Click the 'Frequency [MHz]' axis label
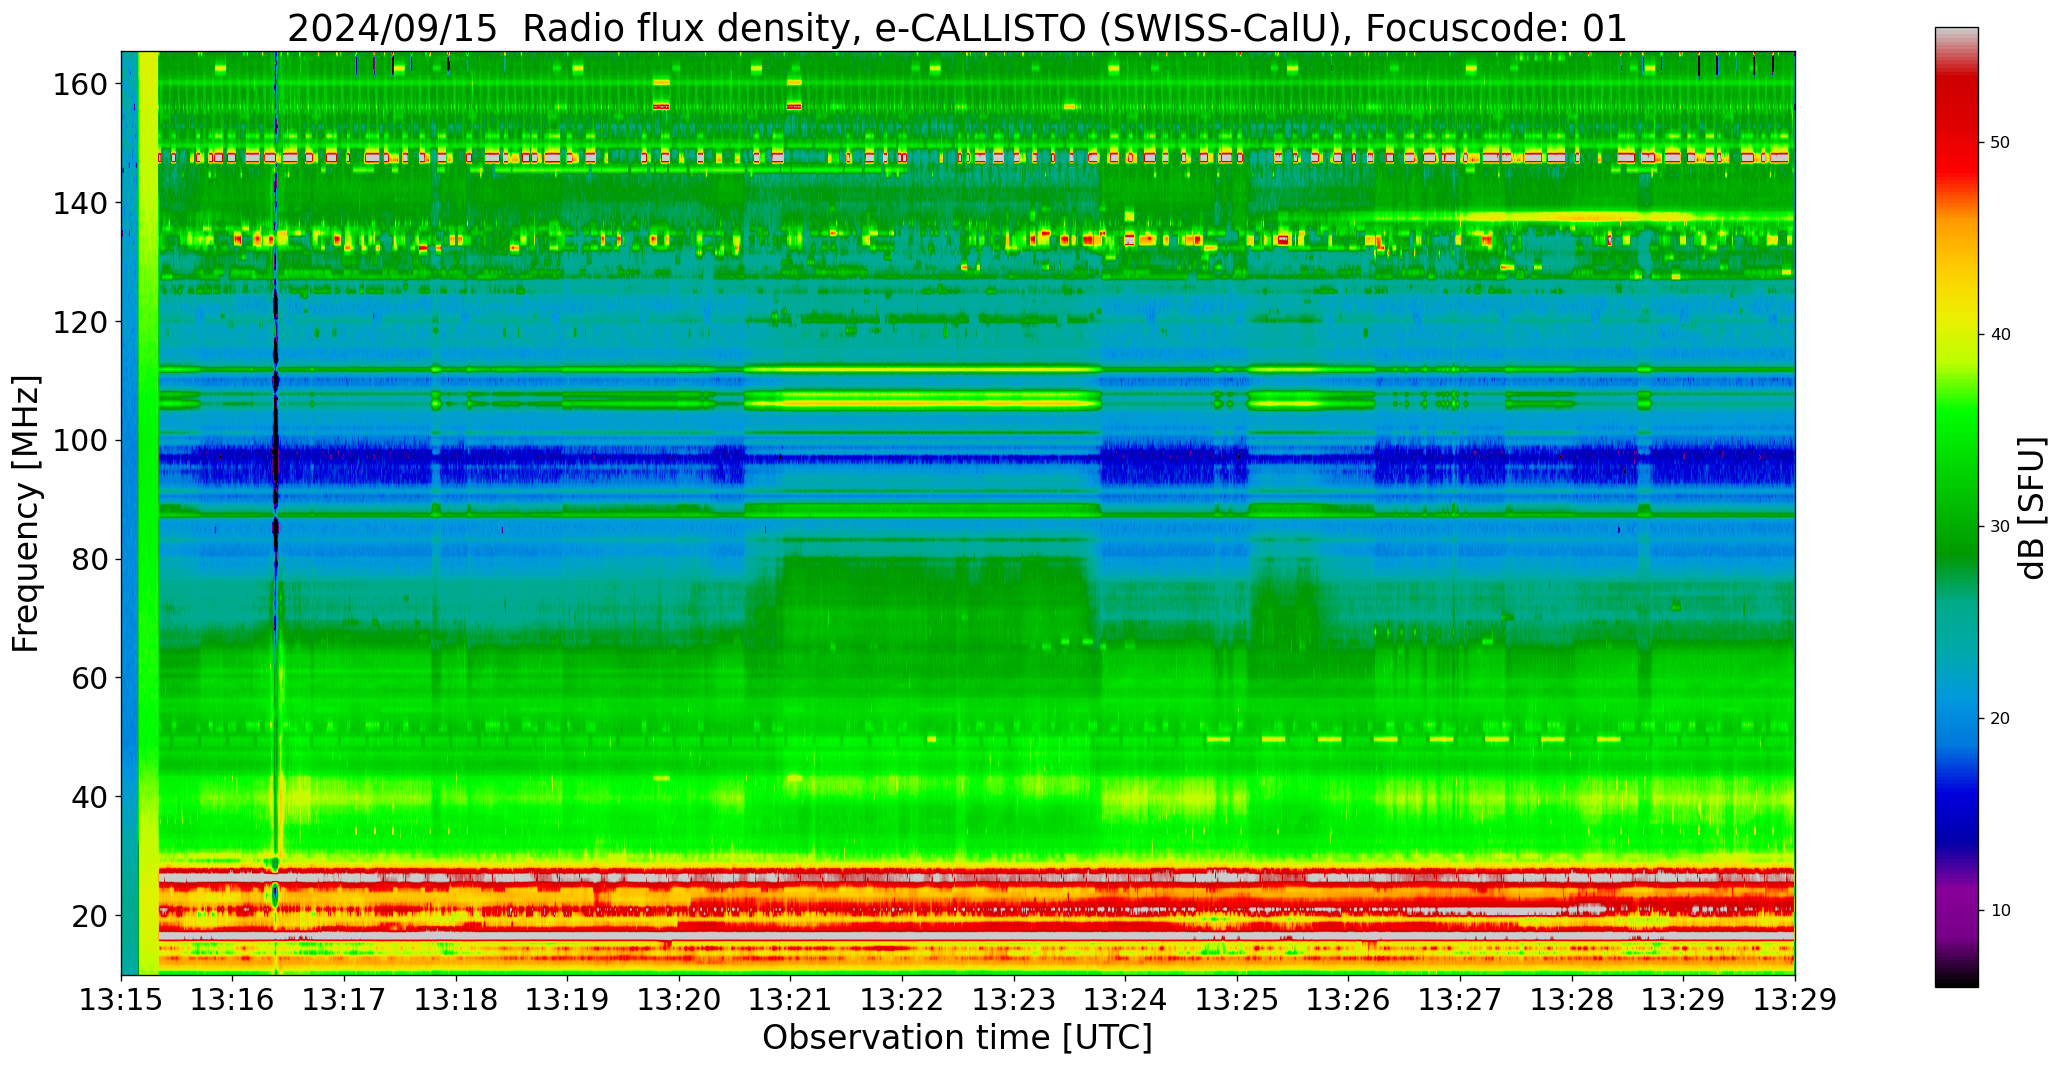This screenshot has width=2062, height=1067. click(27, 513)
